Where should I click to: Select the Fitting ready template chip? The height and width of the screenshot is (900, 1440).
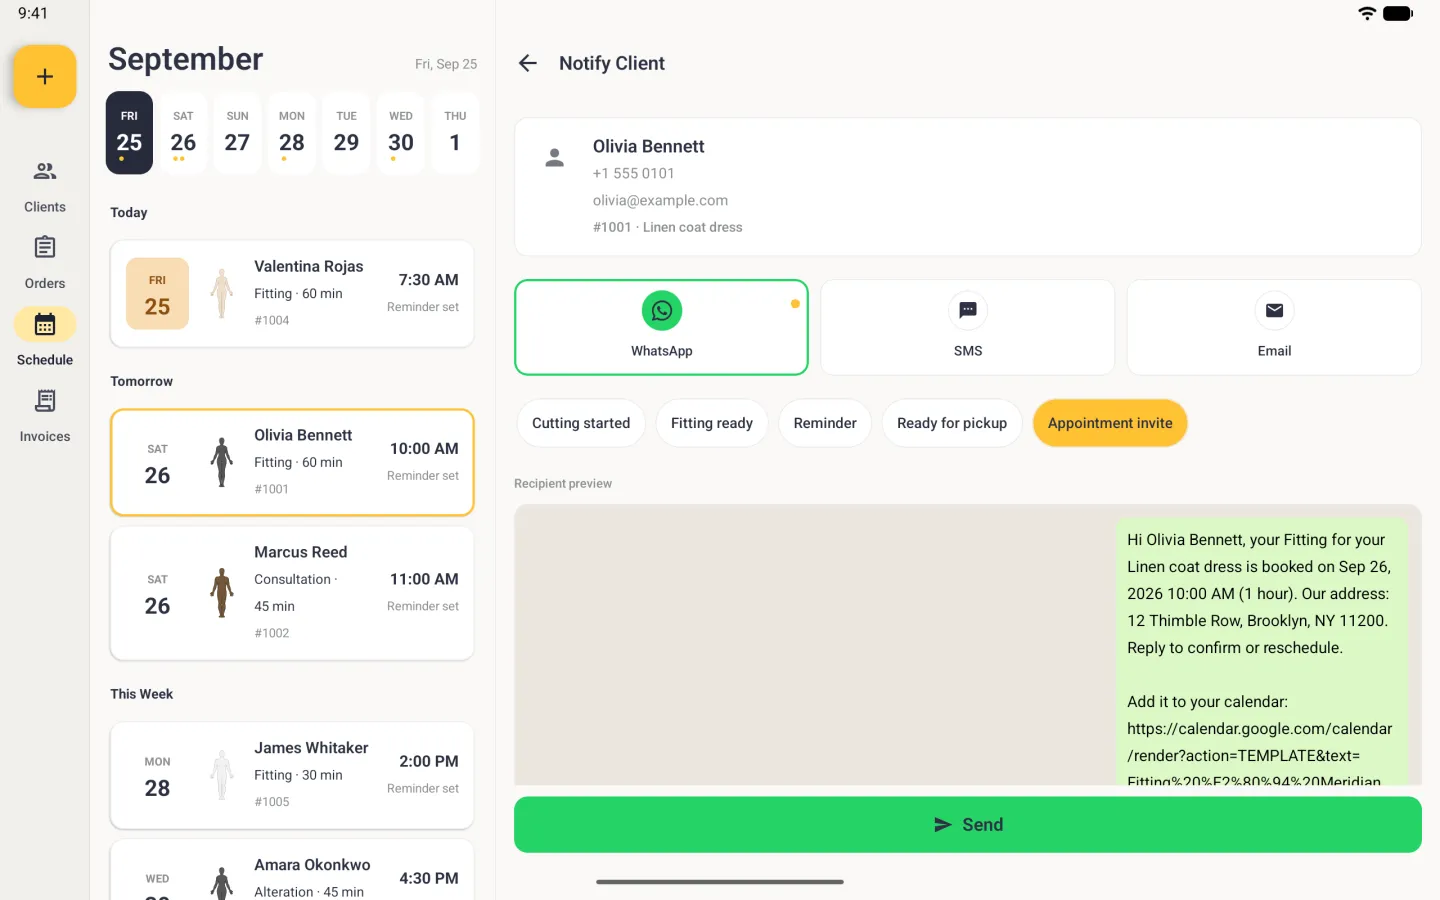712,423
